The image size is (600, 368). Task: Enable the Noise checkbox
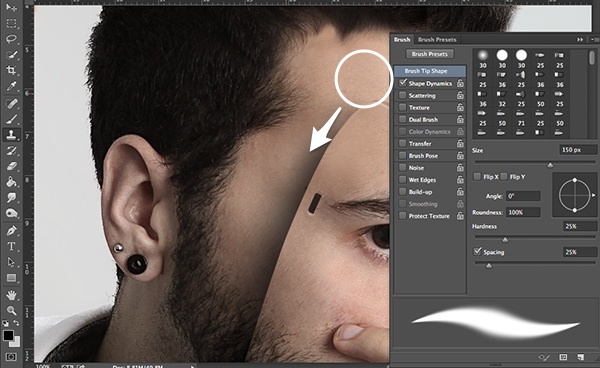pos(403,167)
